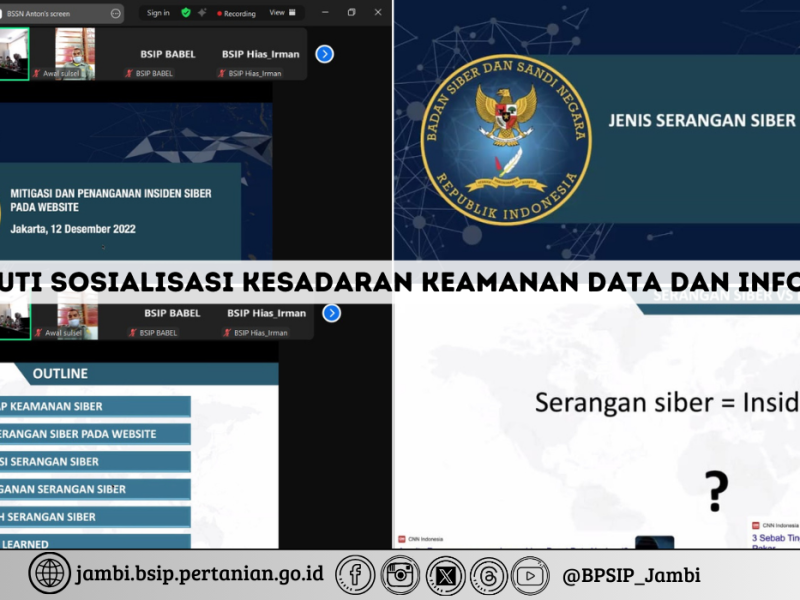Click the outline item 'H SERANGAN SIBER'

(x=95, y=517)
